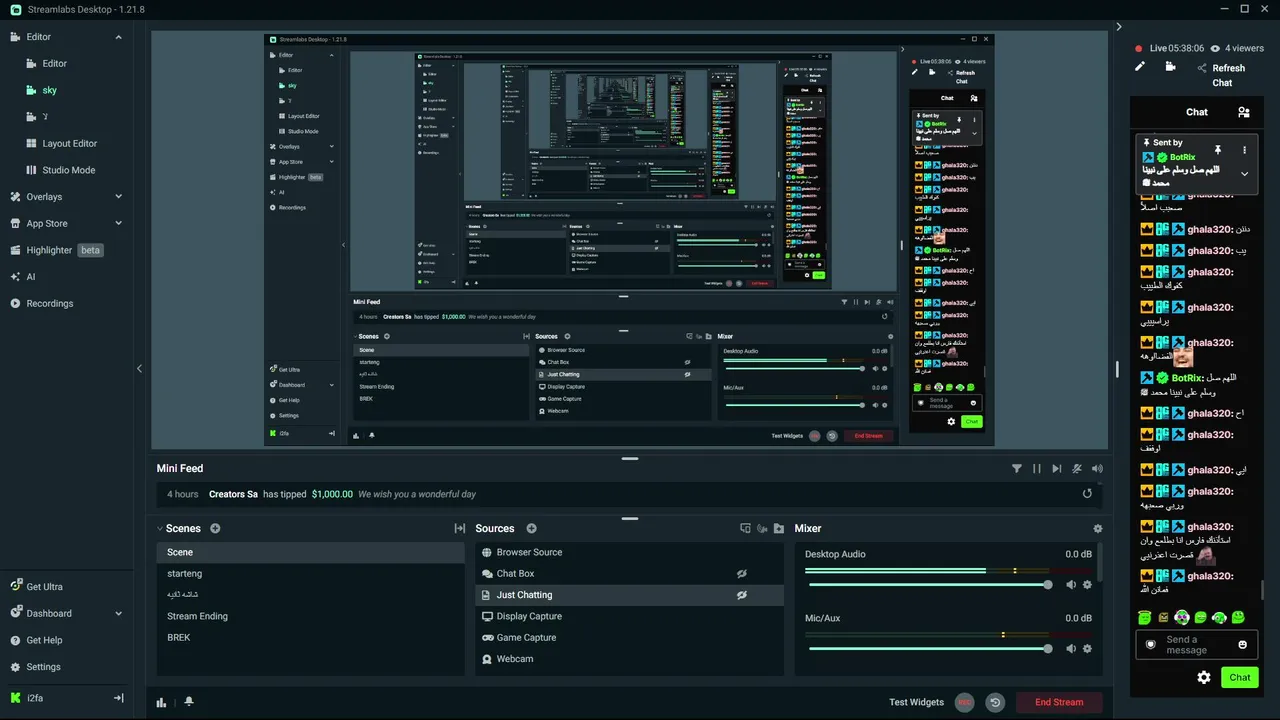Open the replay buffer button
The height and width of the screenshot is (720, 1280).
995,702
